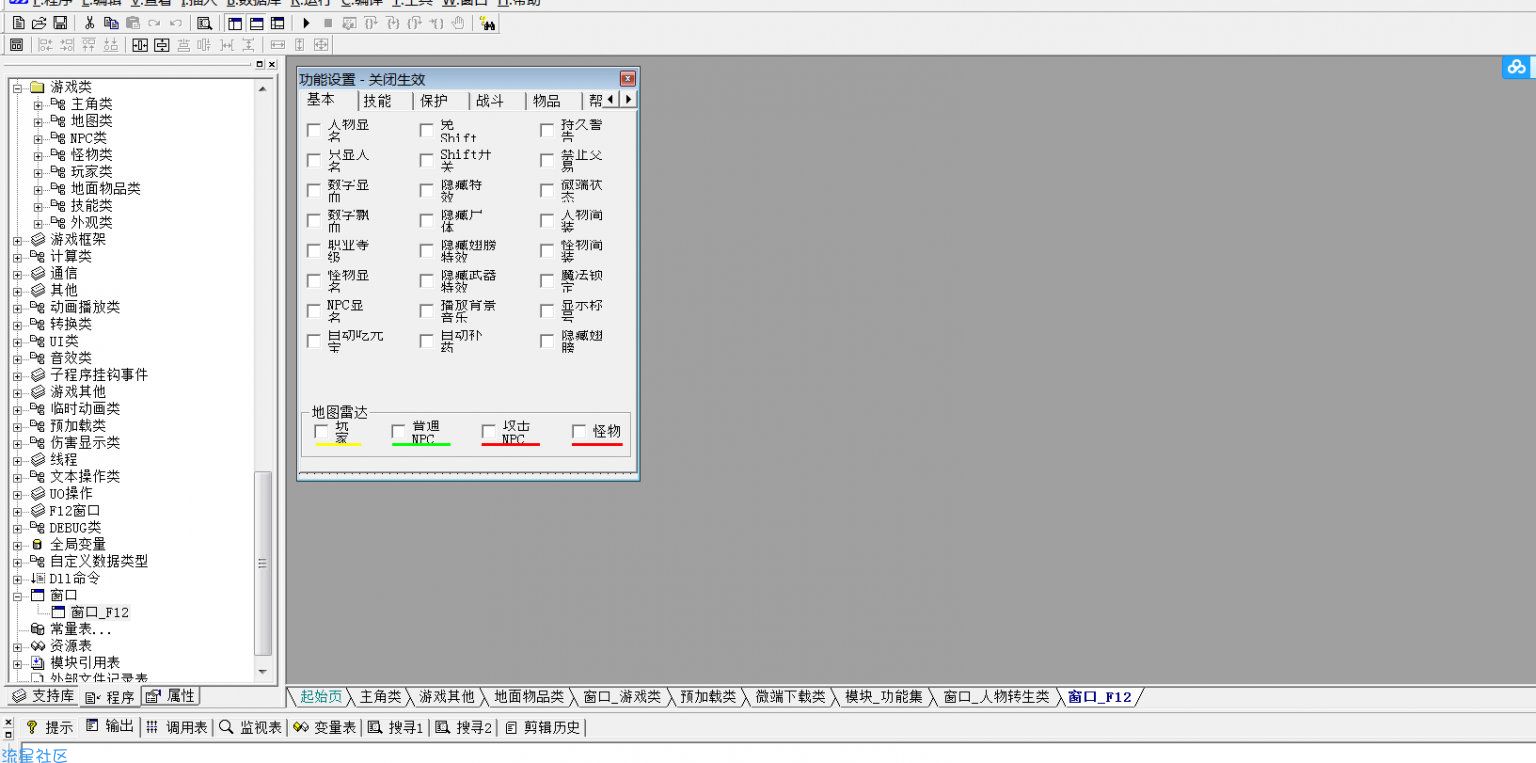Click the tree scrollbar up arrow
Viewport: 1536px width, 763px height.
(x=263, y=89)
